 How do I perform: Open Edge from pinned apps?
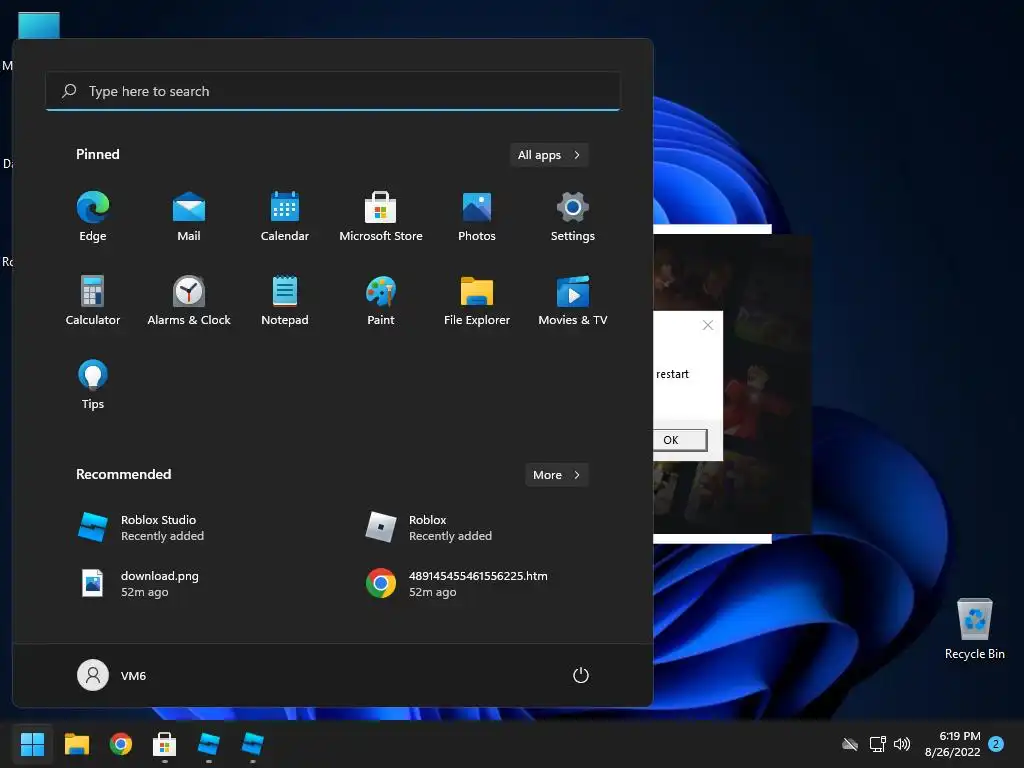pos(93,216)
